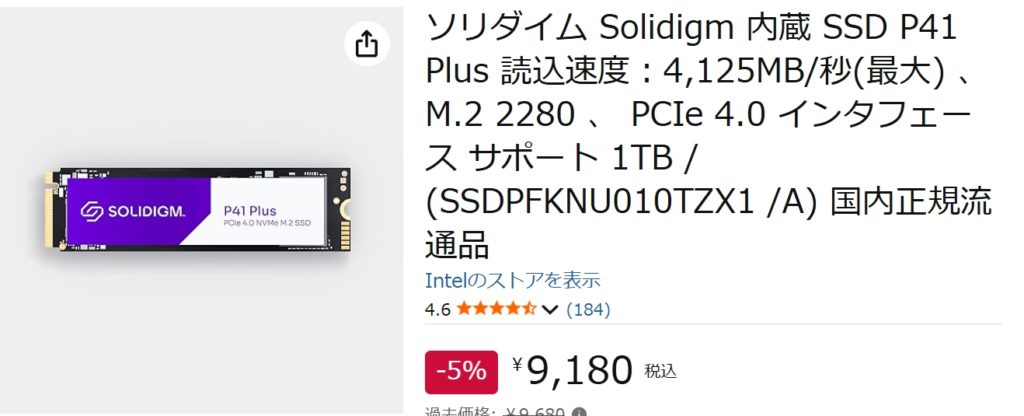Visit the Intelのストアを表示 store link
Screen dimensions: 1024x416
513,280
